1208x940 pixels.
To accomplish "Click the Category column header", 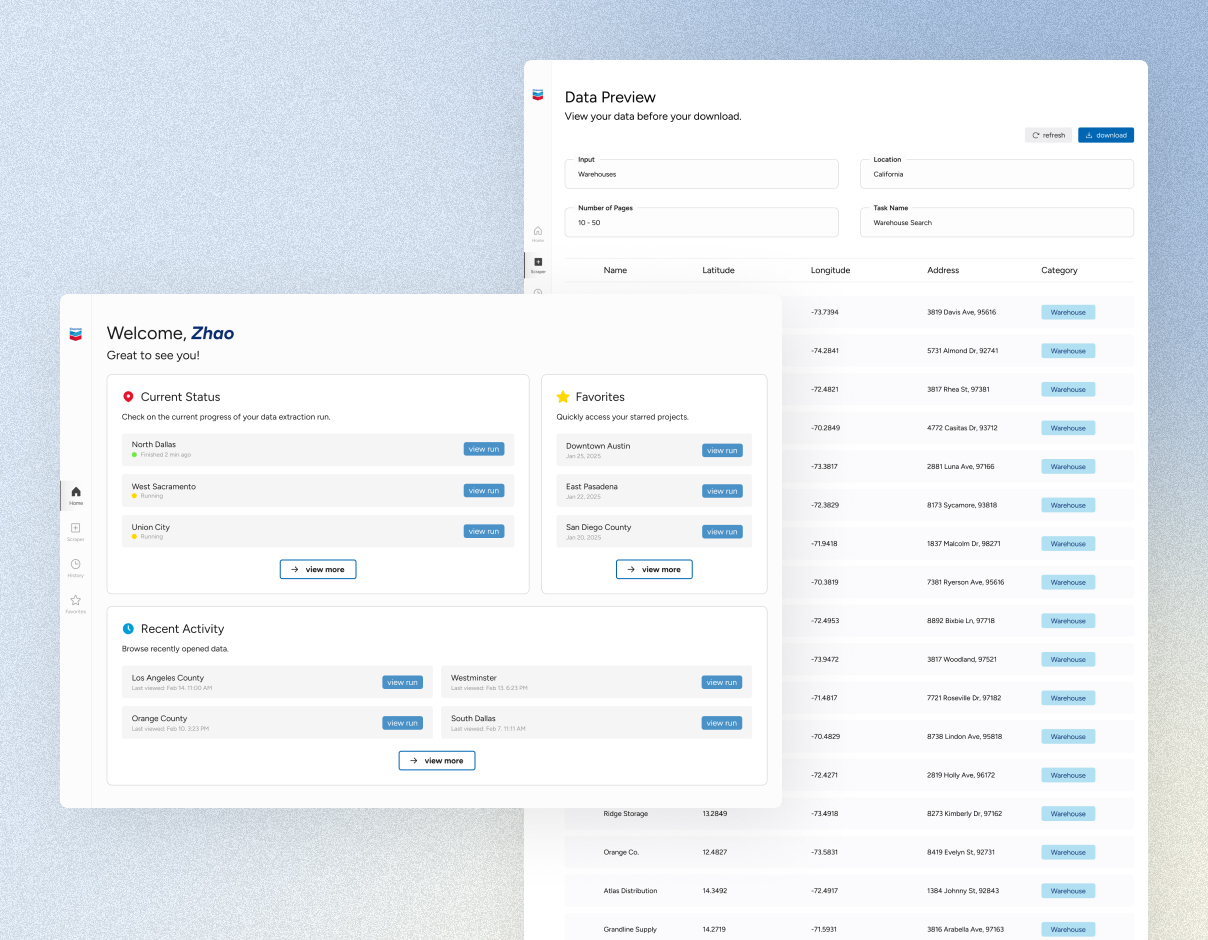I will pyautogui.click(x=1059, y=270).
